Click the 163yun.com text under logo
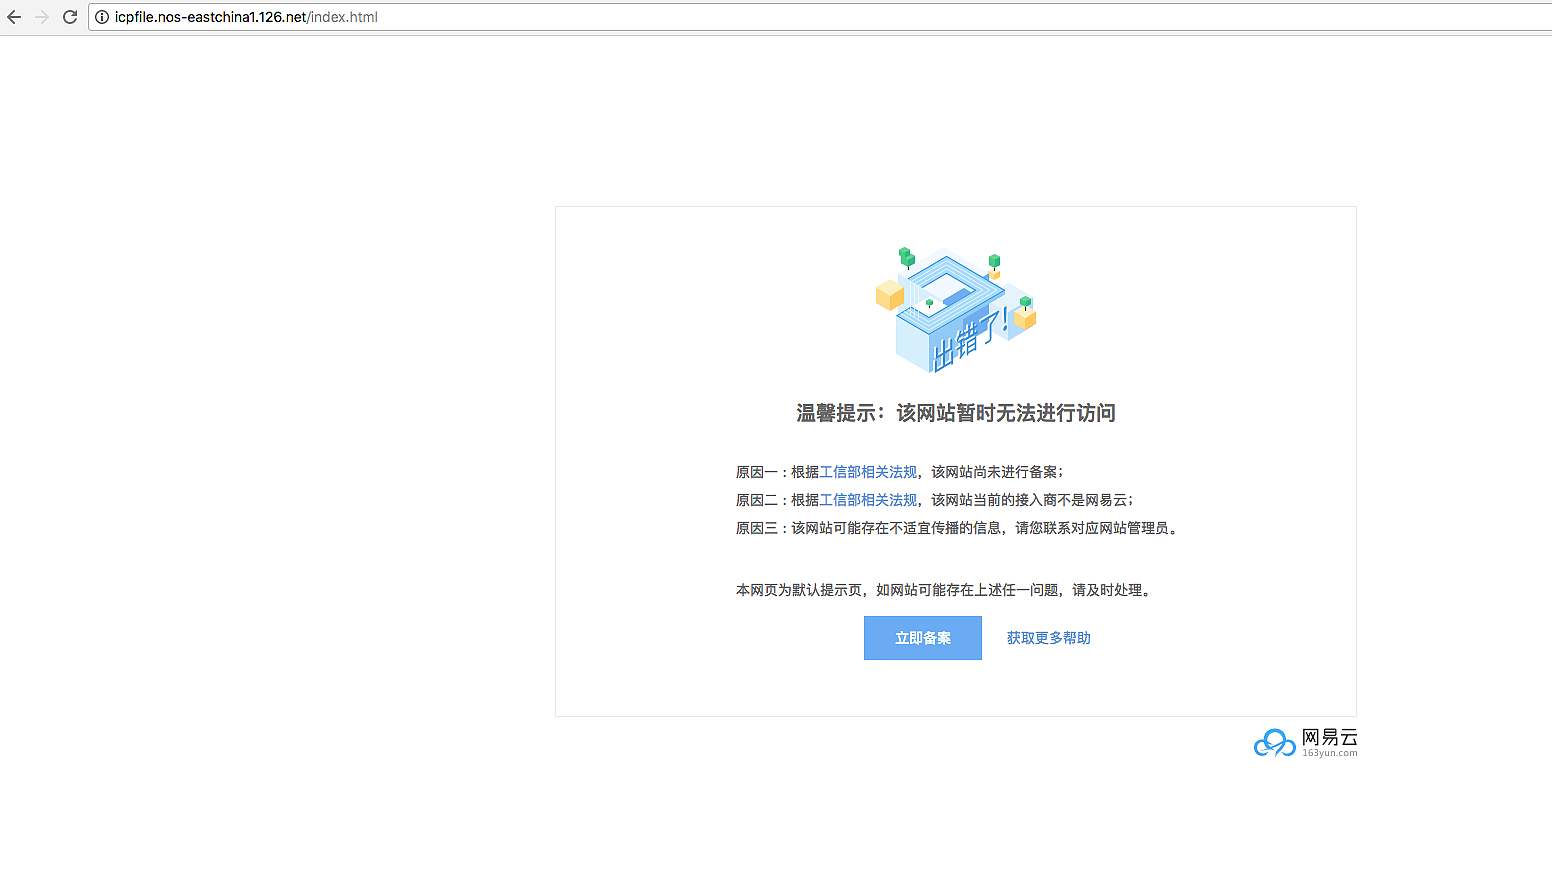 (1329, 754)
